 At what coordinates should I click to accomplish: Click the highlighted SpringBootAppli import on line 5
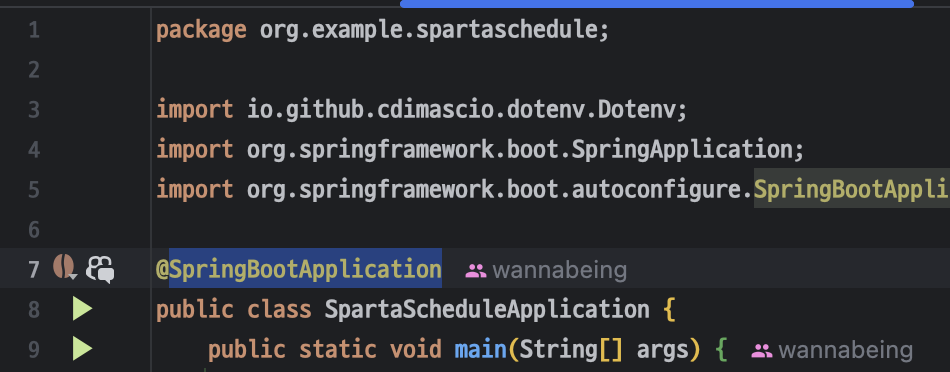(x=851, y=189)
